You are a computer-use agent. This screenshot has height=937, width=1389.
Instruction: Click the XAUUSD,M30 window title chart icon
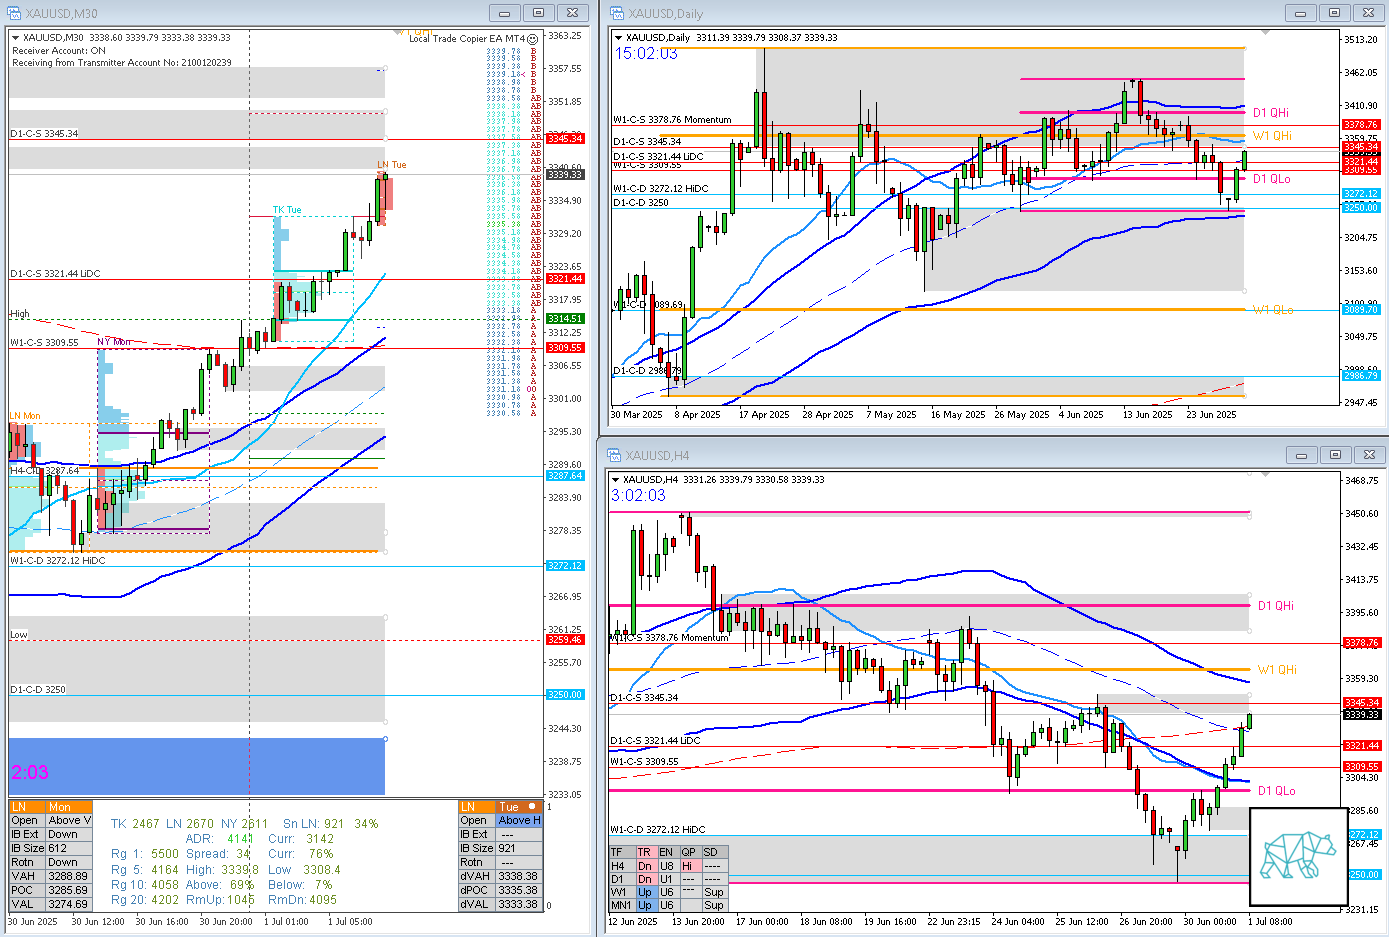coord(13,13)
